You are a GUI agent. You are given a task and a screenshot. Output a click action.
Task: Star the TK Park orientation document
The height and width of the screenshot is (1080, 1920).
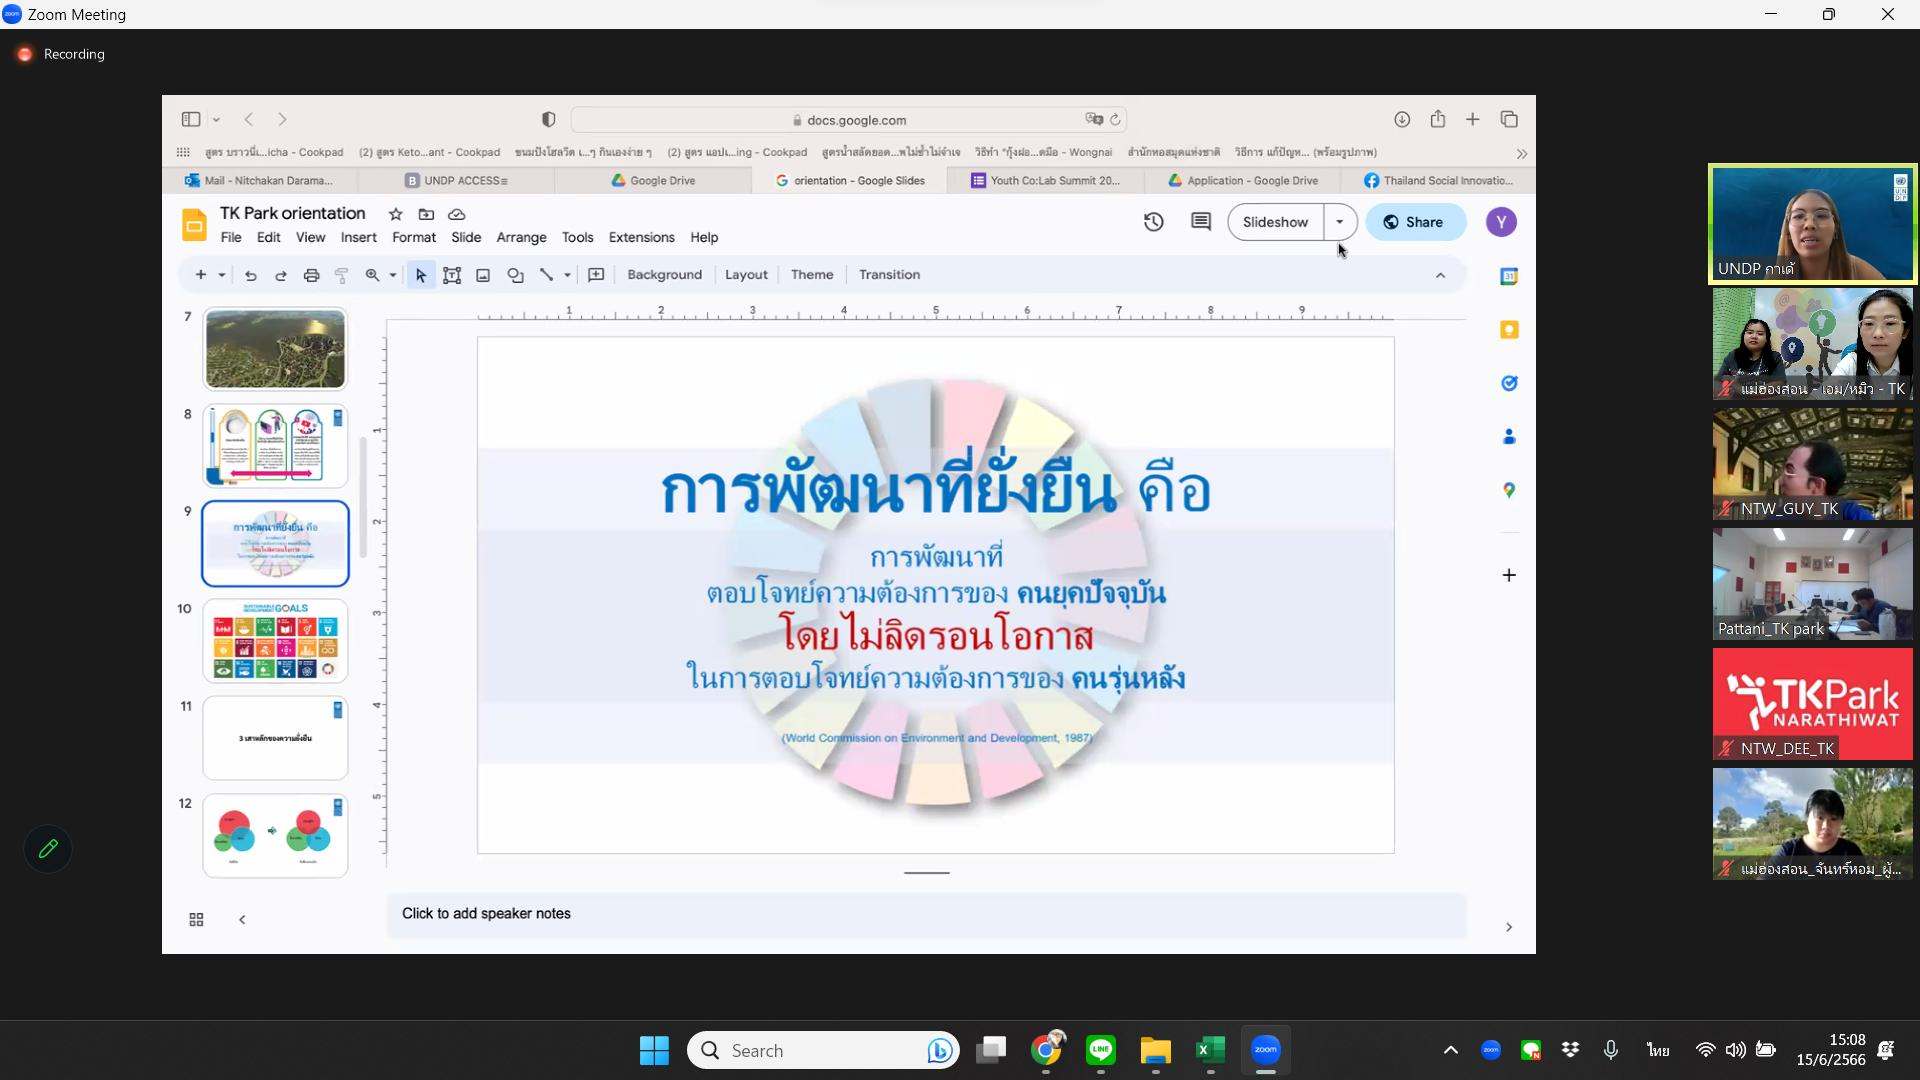coord(395,214)
